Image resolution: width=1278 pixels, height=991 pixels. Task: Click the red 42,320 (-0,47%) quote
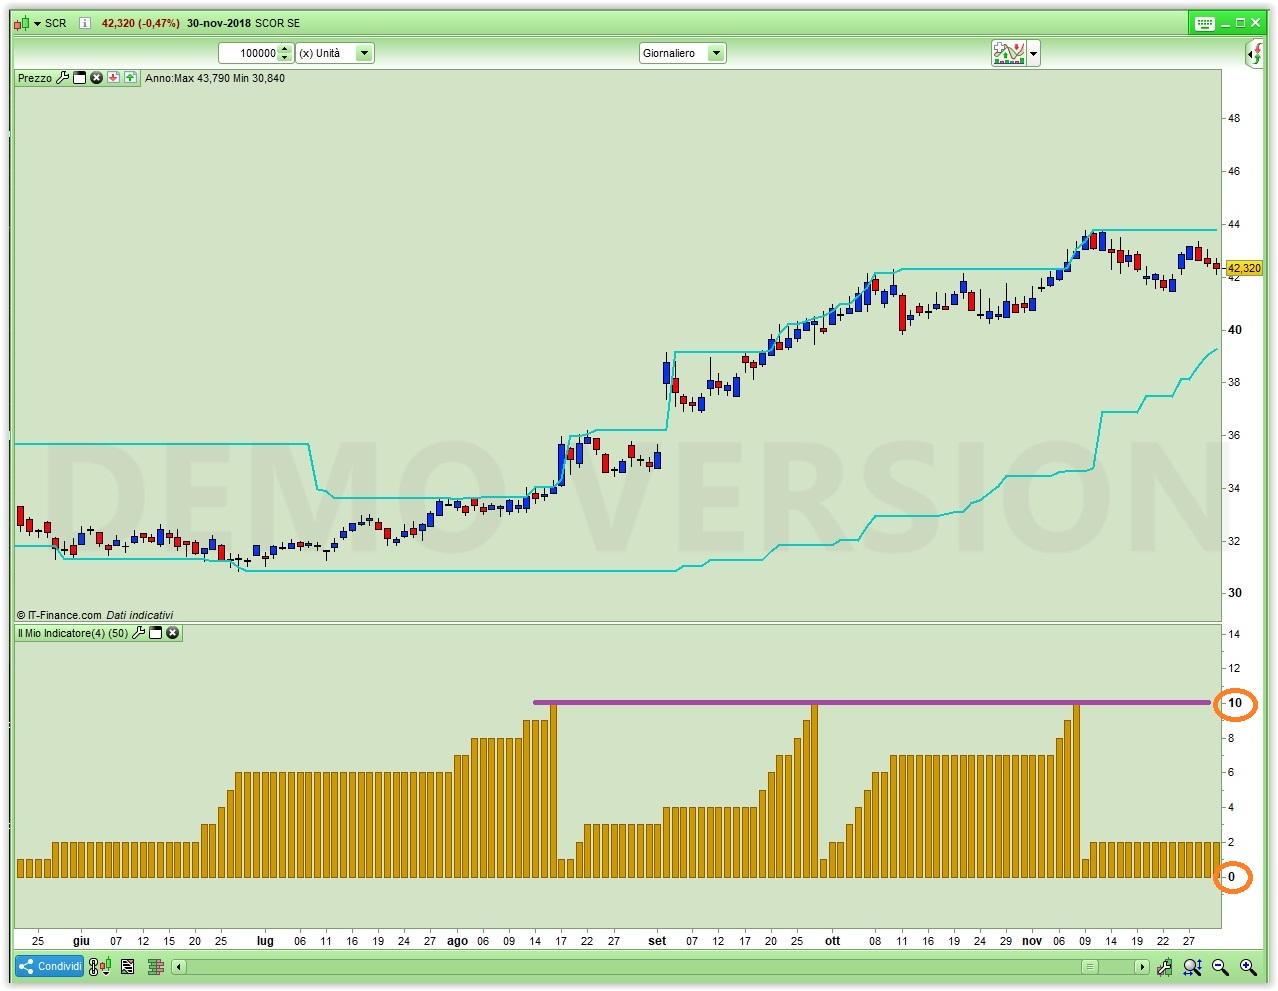pos(141,23)
